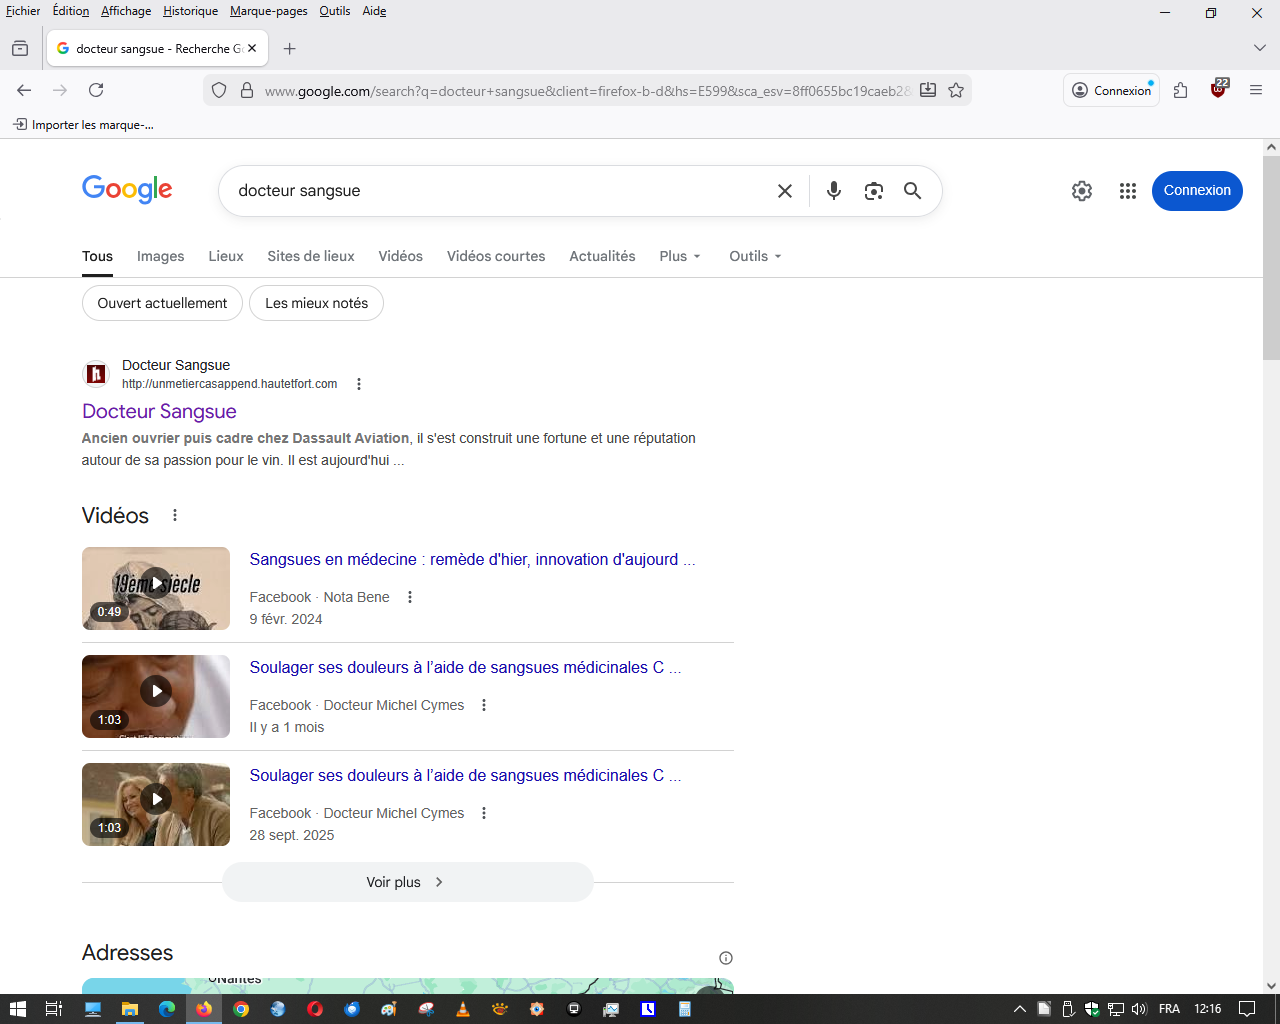The image size is (1280, 1024).
Task: Switch to the Images results tab
Action: tap(160, 257)
